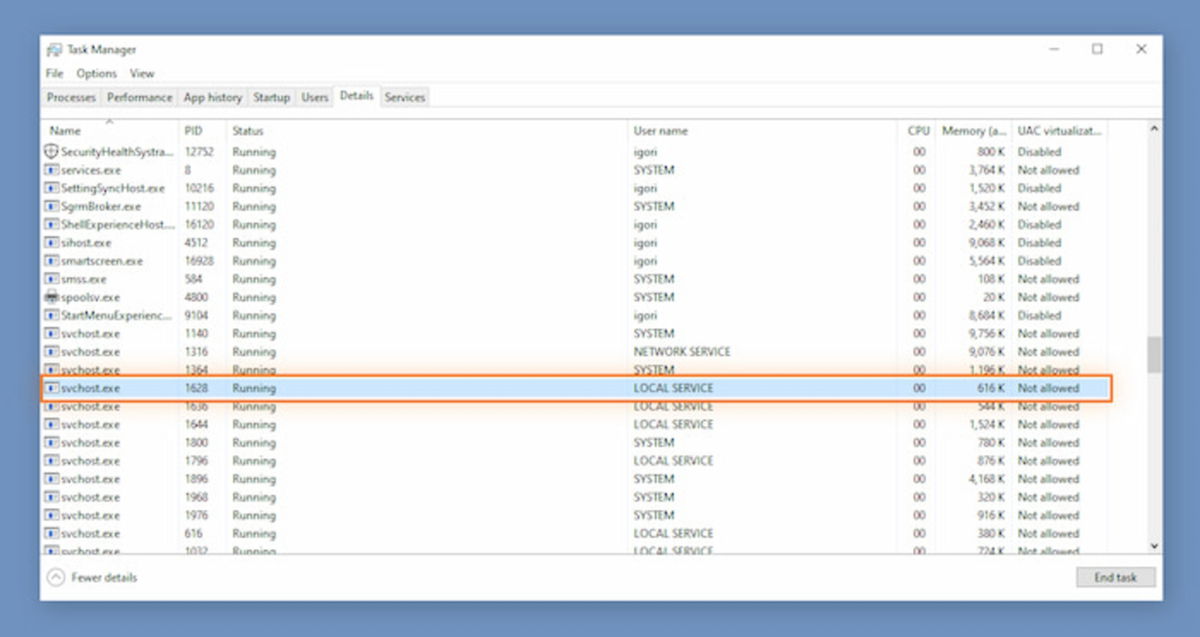Click icon of svchost.exe PID 1140
The image size is (1200, 637).
[x=52, y=334]
